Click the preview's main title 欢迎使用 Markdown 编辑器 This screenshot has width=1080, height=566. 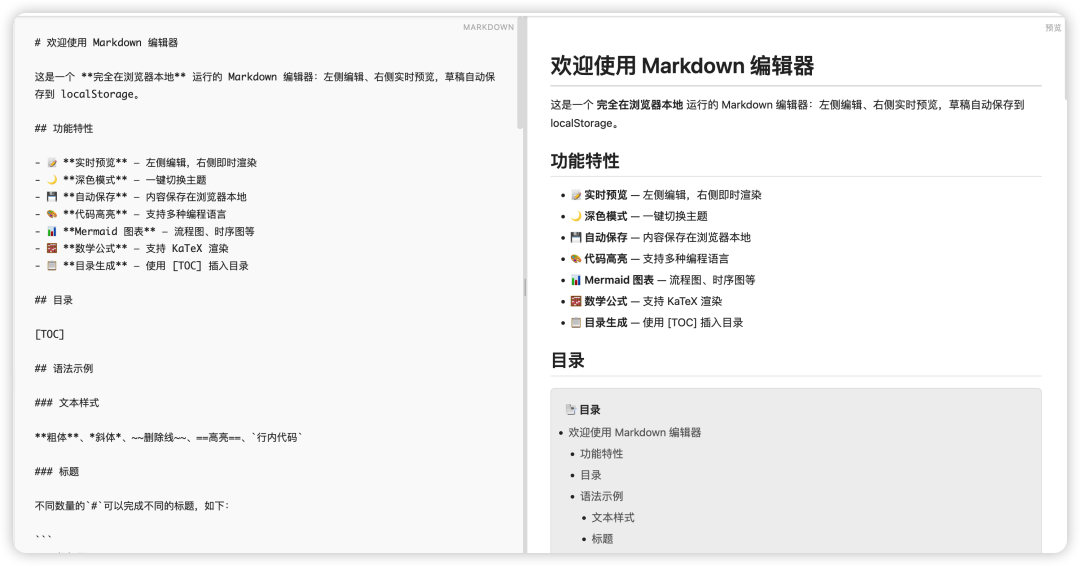(x=682, y=66)
